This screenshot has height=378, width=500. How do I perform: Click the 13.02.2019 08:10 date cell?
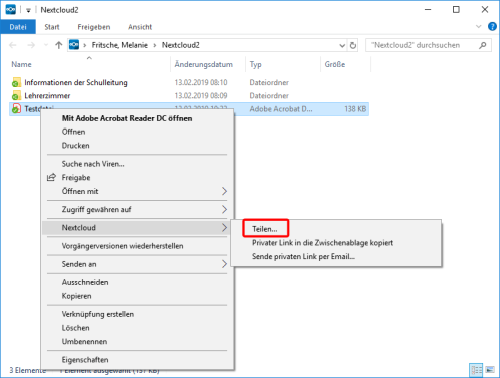[201, 82]
